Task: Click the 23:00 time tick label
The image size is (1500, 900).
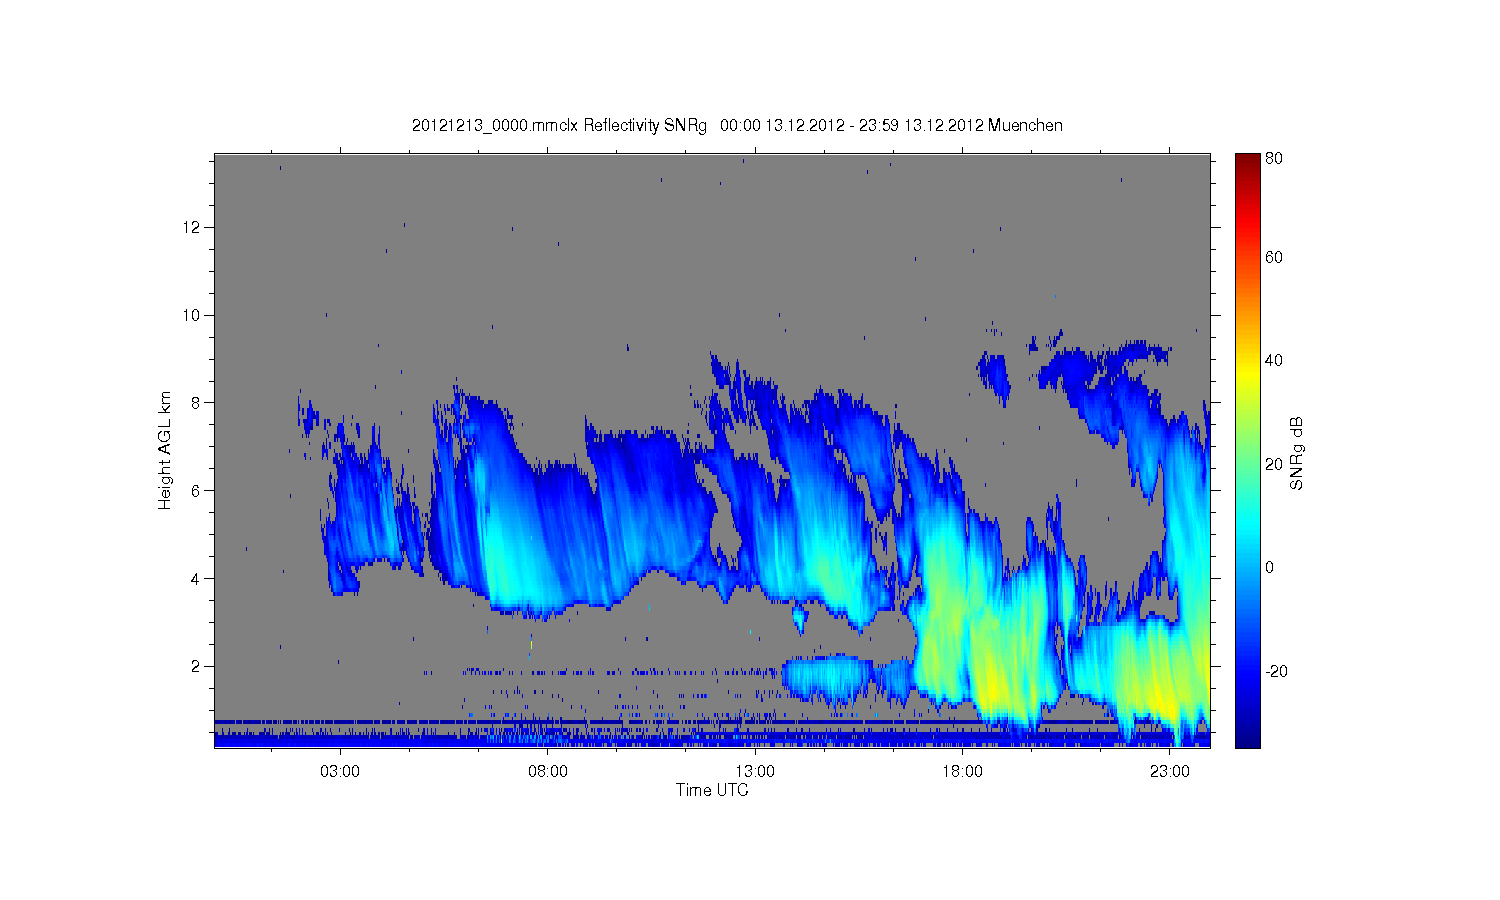Action: pyautogui.click(x=1170, y=772)
